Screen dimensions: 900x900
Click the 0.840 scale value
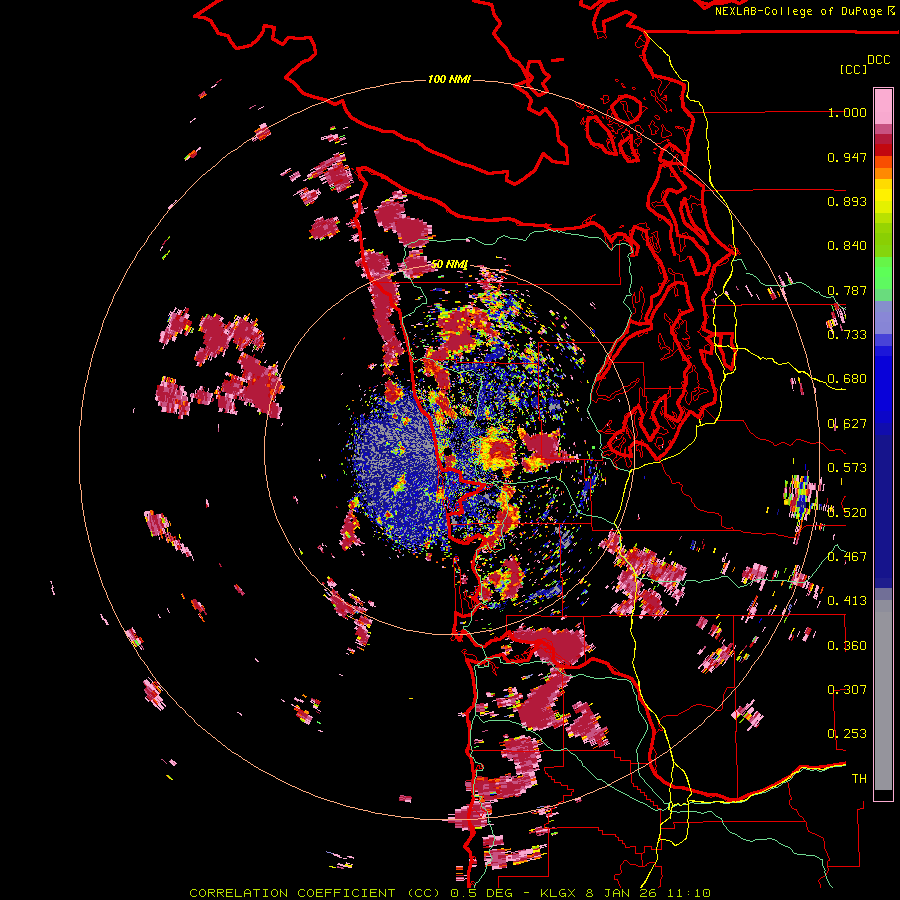point(847,246)
